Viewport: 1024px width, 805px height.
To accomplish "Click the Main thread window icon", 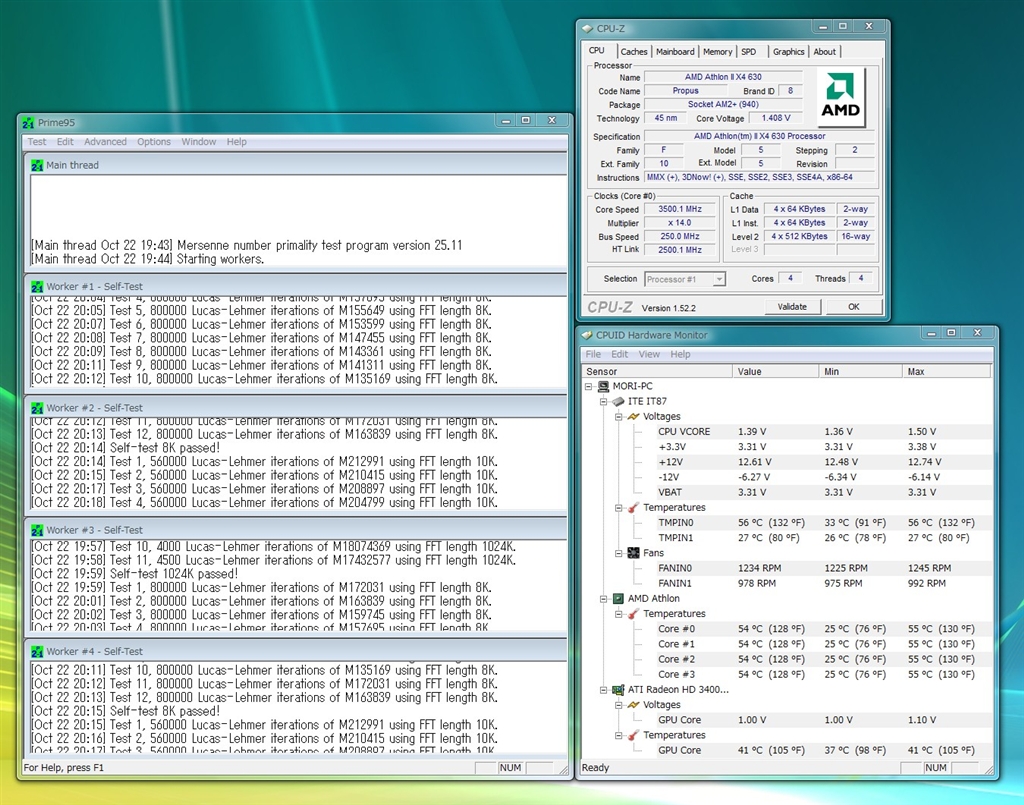I will click(x=37, y=165).
